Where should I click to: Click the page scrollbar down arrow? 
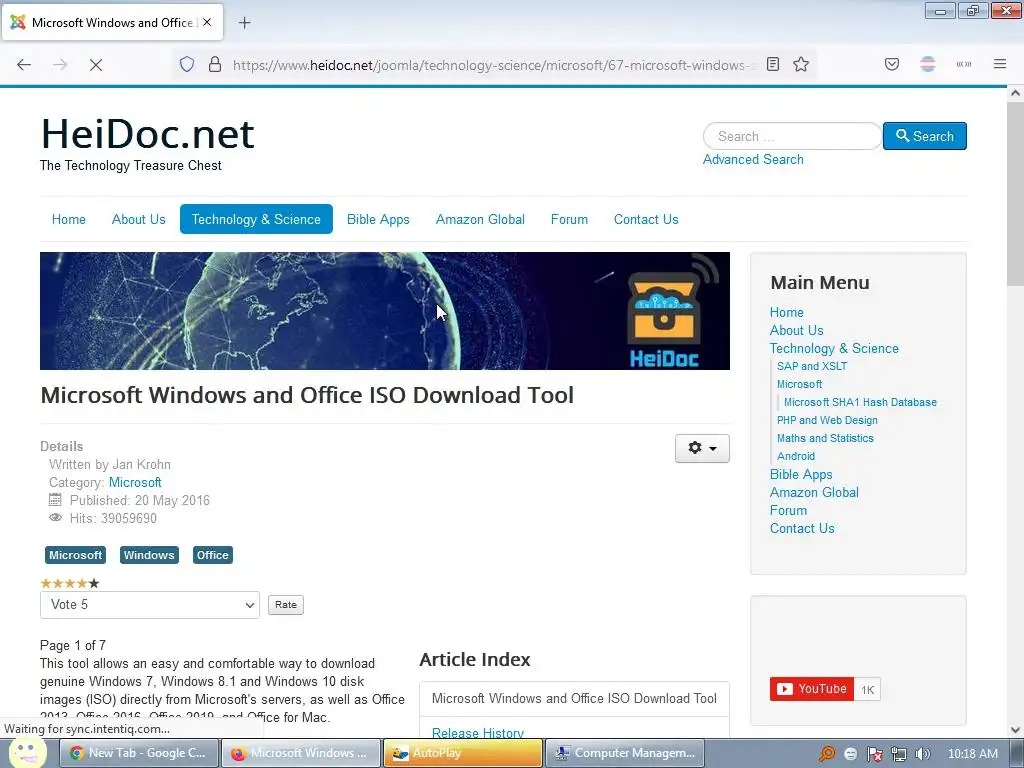click(x=1015, y=730)
